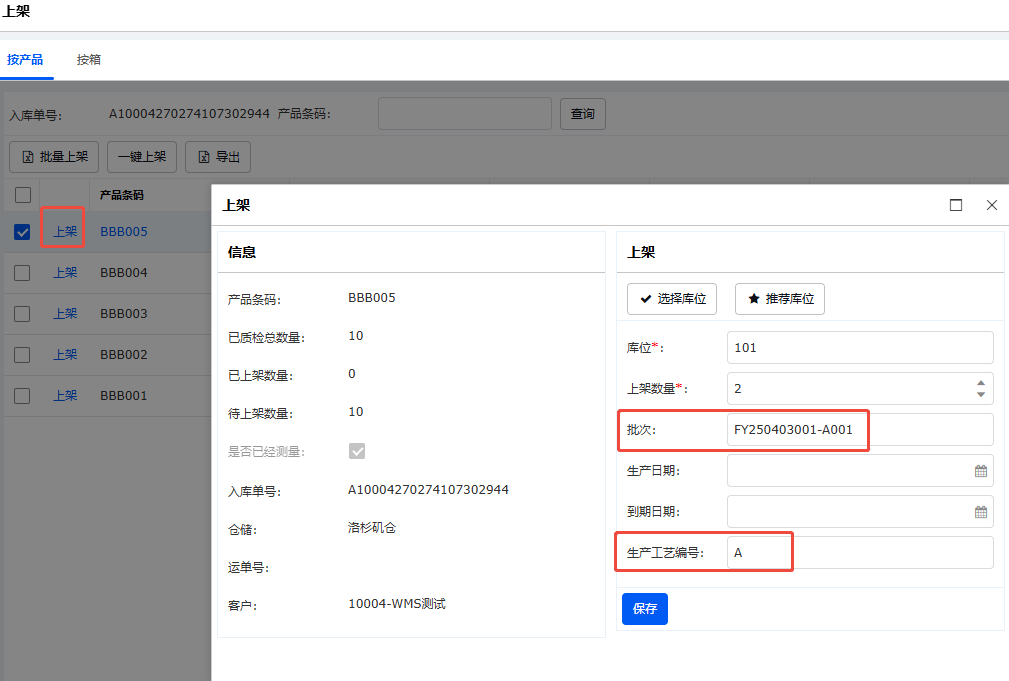Focus the 到期日期 date field
1009x681 pixels.
[860, 512]
